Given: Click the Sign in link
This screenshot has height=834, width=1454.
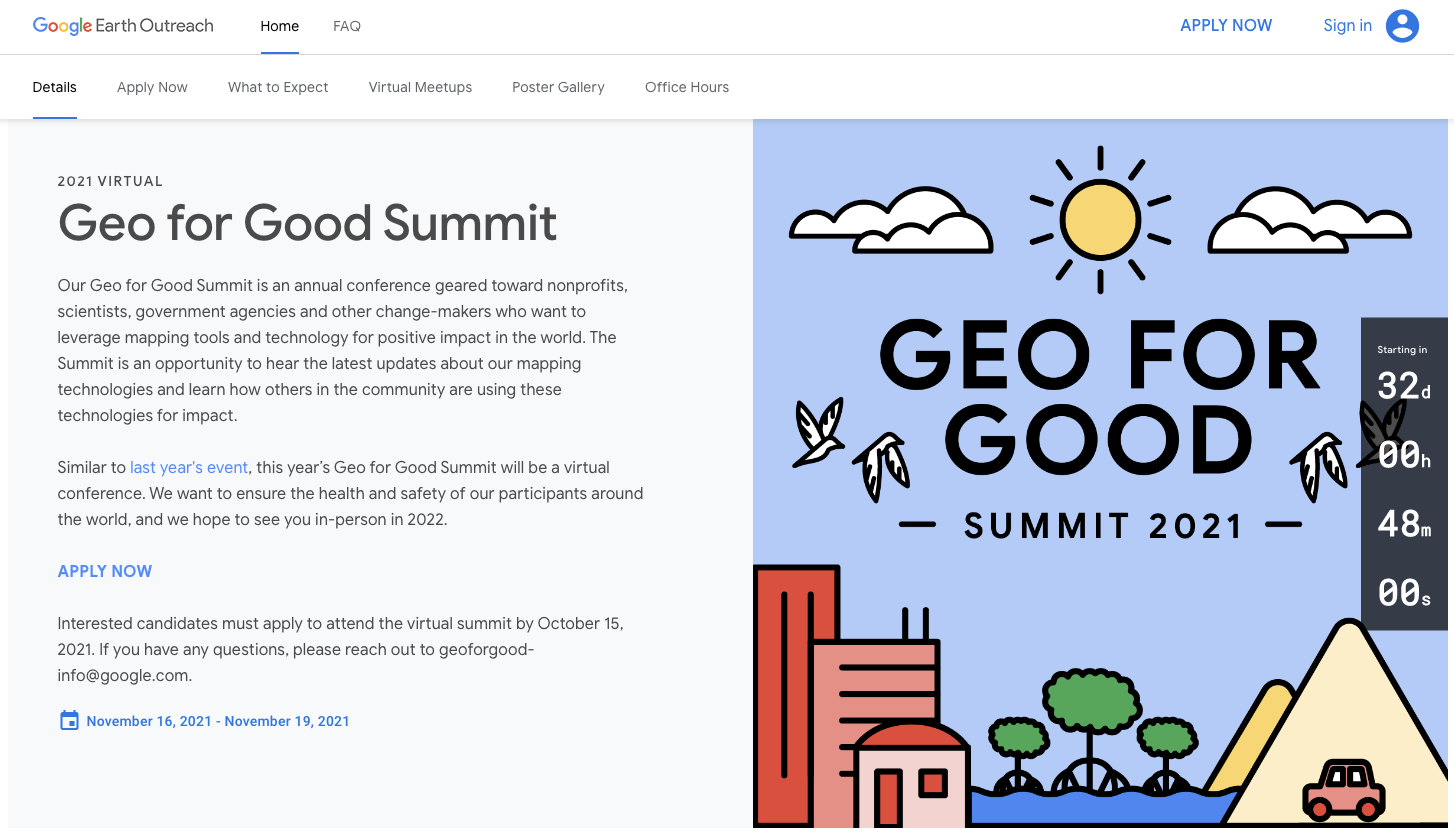Looking at the screenshot, I should (1347, 26).
